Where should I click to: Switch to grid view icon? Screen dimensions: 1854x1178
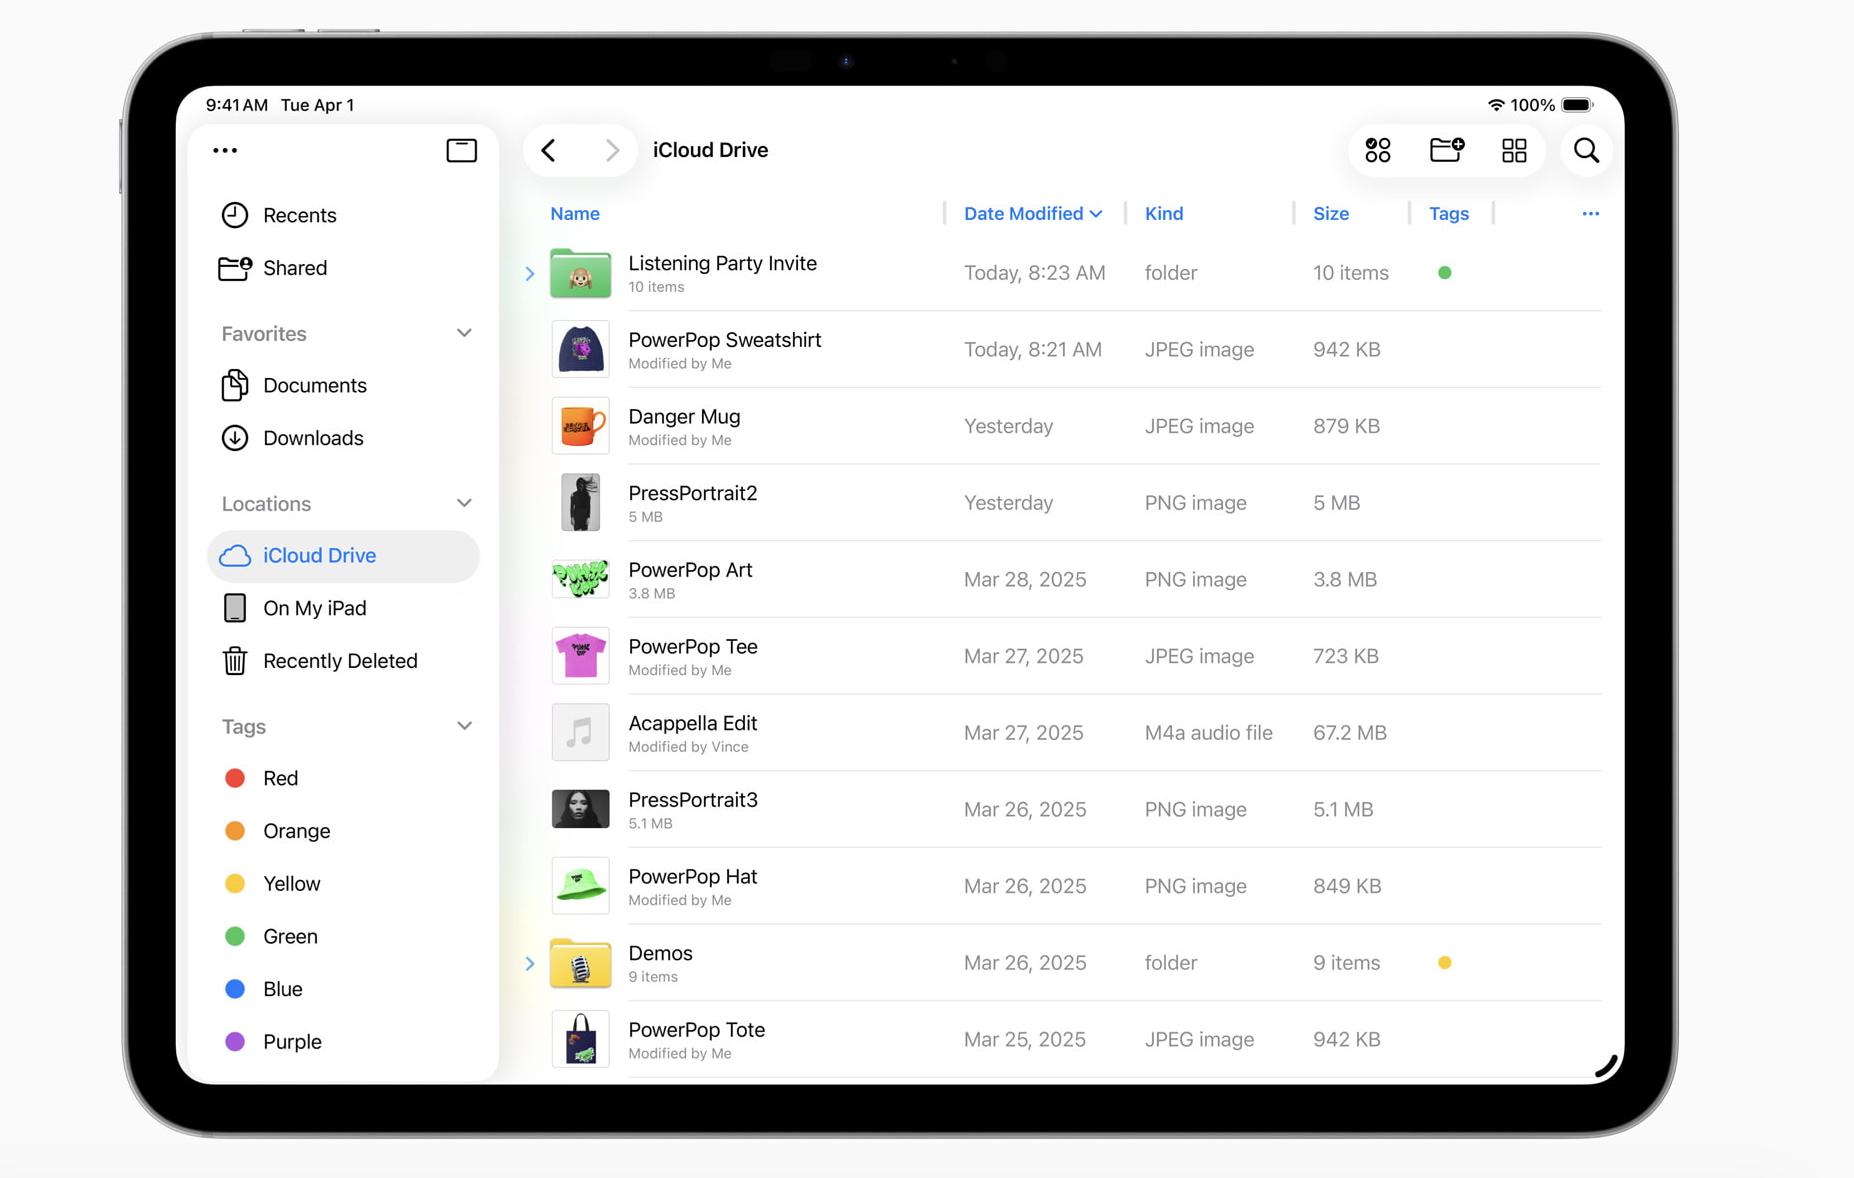tap(1514, 150)
